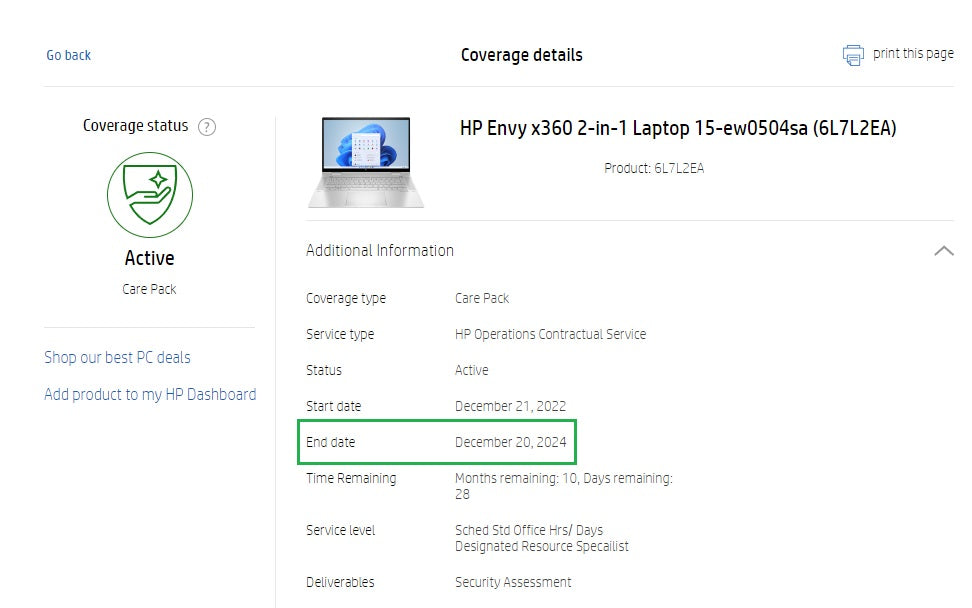Click the Additional Information heading
972x608 pixels.
(x=380, y=251)
